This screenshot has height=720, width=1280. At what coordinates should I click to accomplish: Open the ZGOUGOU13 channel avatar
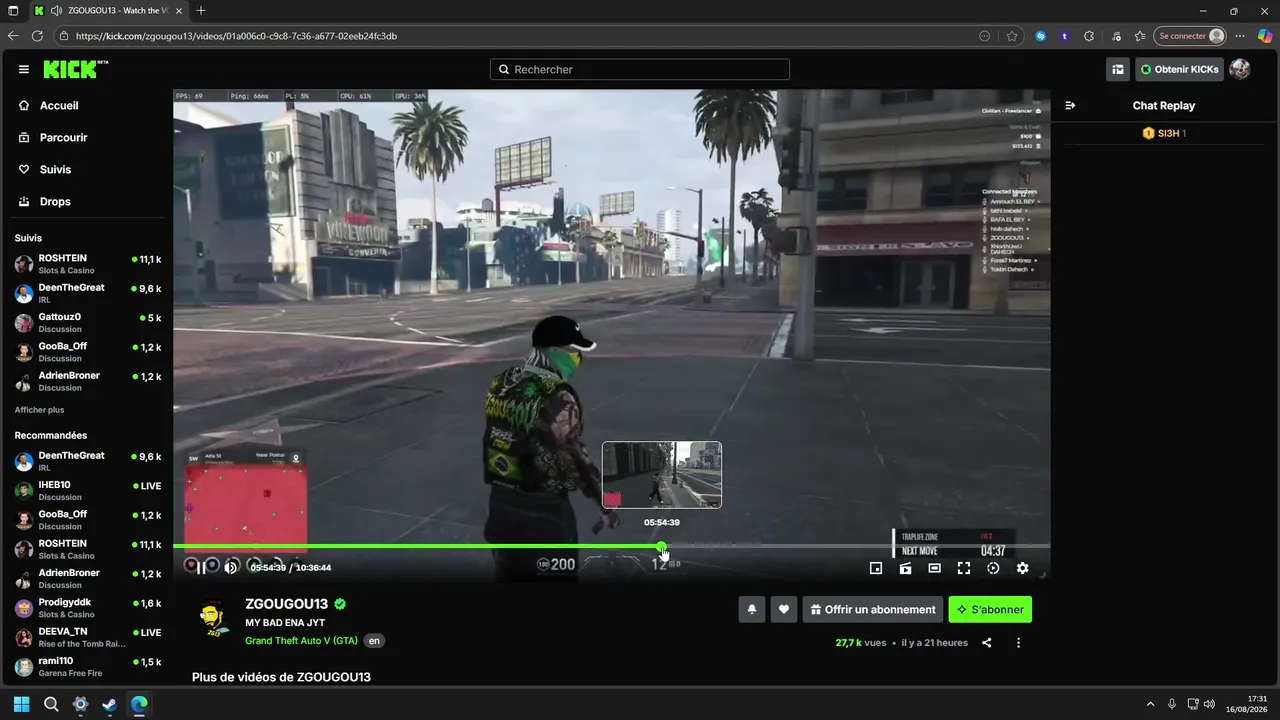coord(213,619)
